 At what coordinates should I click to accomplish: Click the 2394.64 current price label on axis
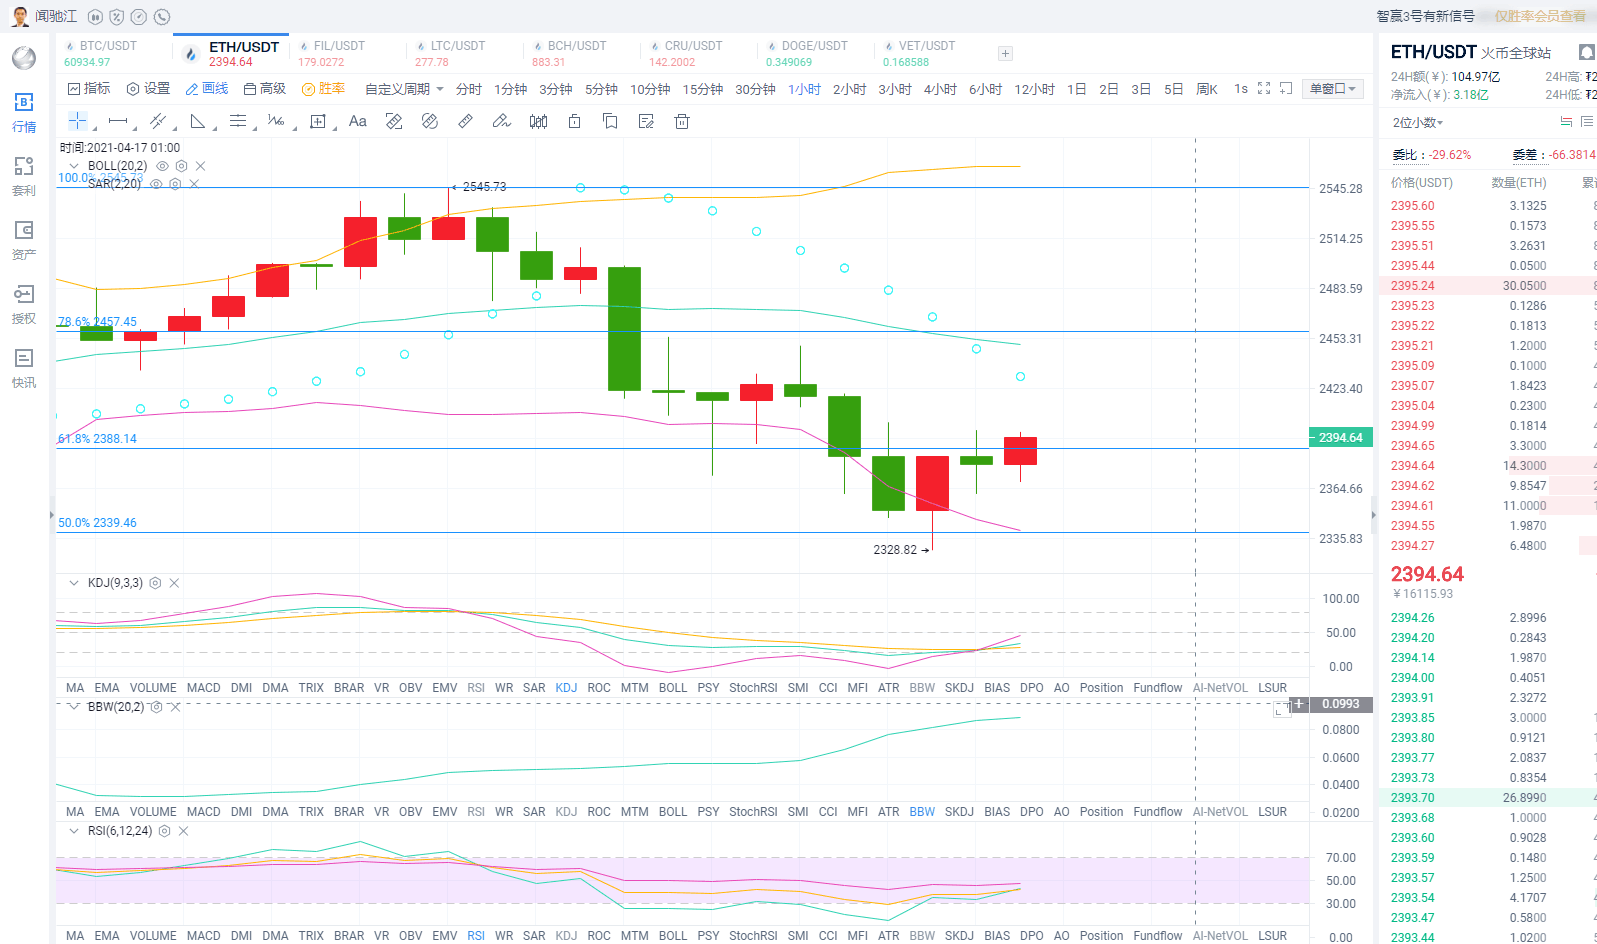pos(1340,438)
